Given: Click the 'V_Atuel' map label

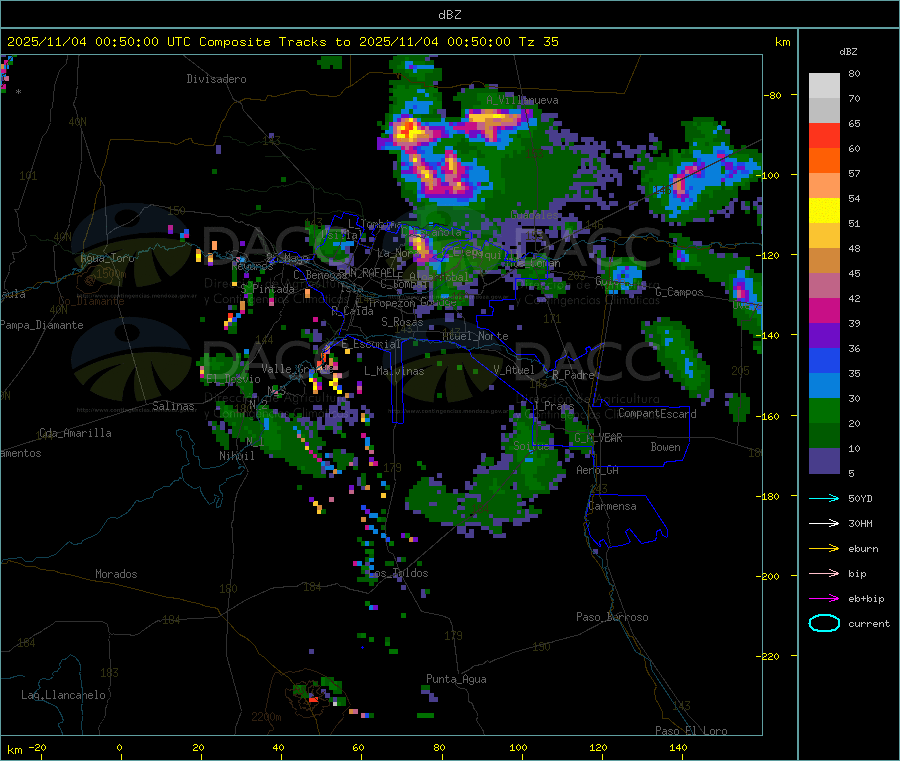Looking at the screenshot, I should pos(514,370).
